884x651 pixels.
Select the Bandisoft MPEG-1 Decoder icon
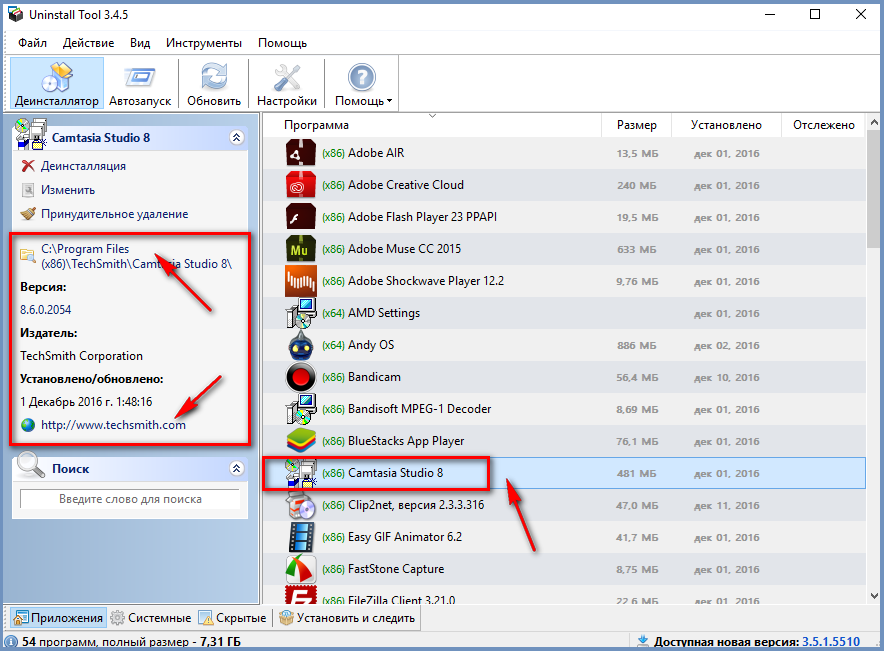[300, 409]
